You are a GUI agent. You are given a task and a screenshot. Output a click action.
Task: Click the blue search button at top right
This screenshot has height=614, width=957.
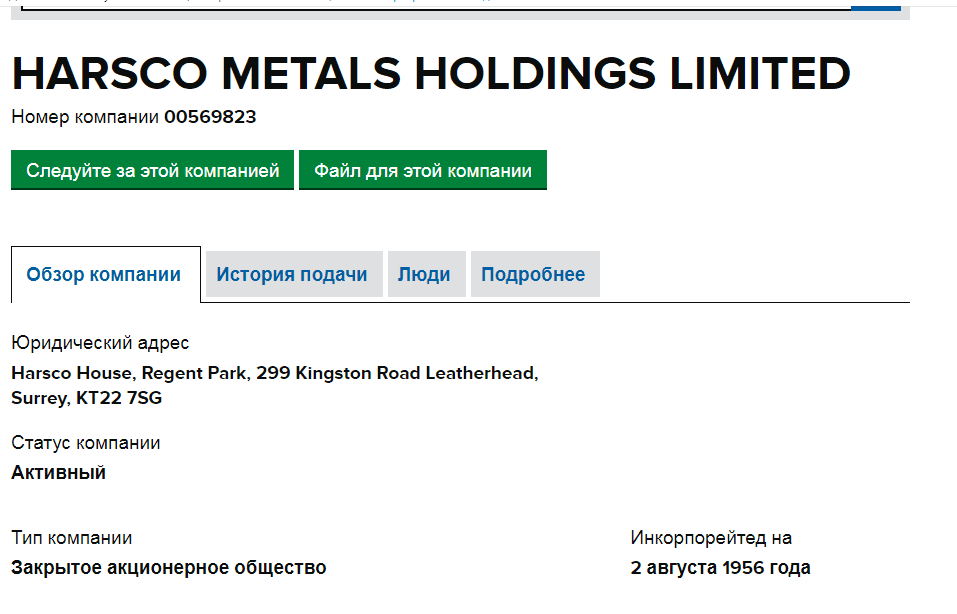876,4
